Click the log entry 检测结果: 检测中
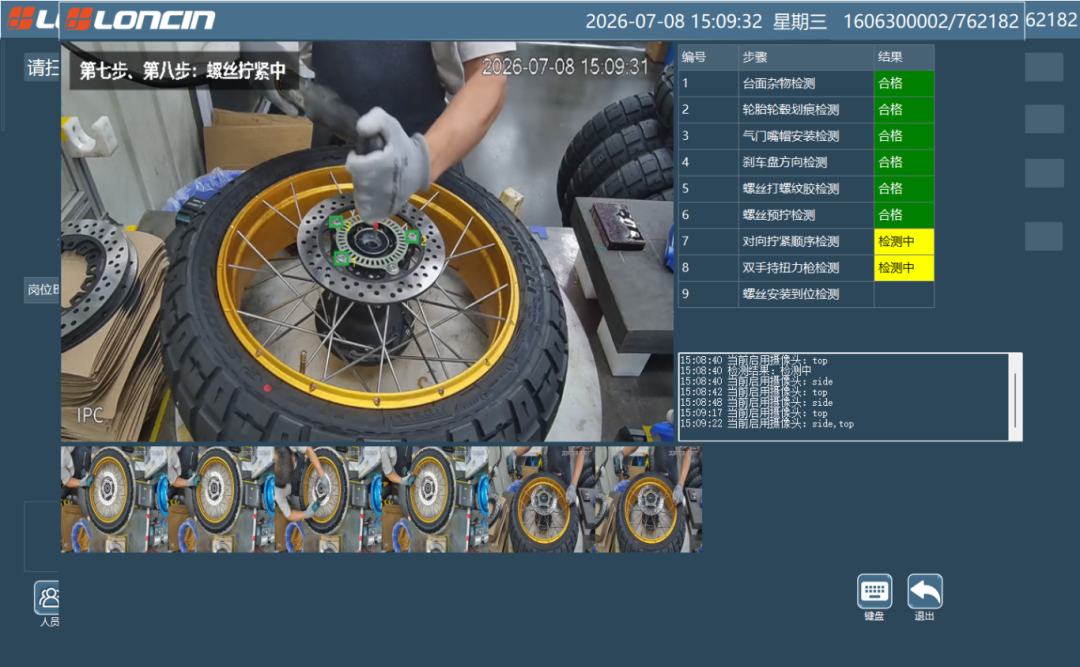Viewport: 1080px width, 667px height. [x=746, y=371]
